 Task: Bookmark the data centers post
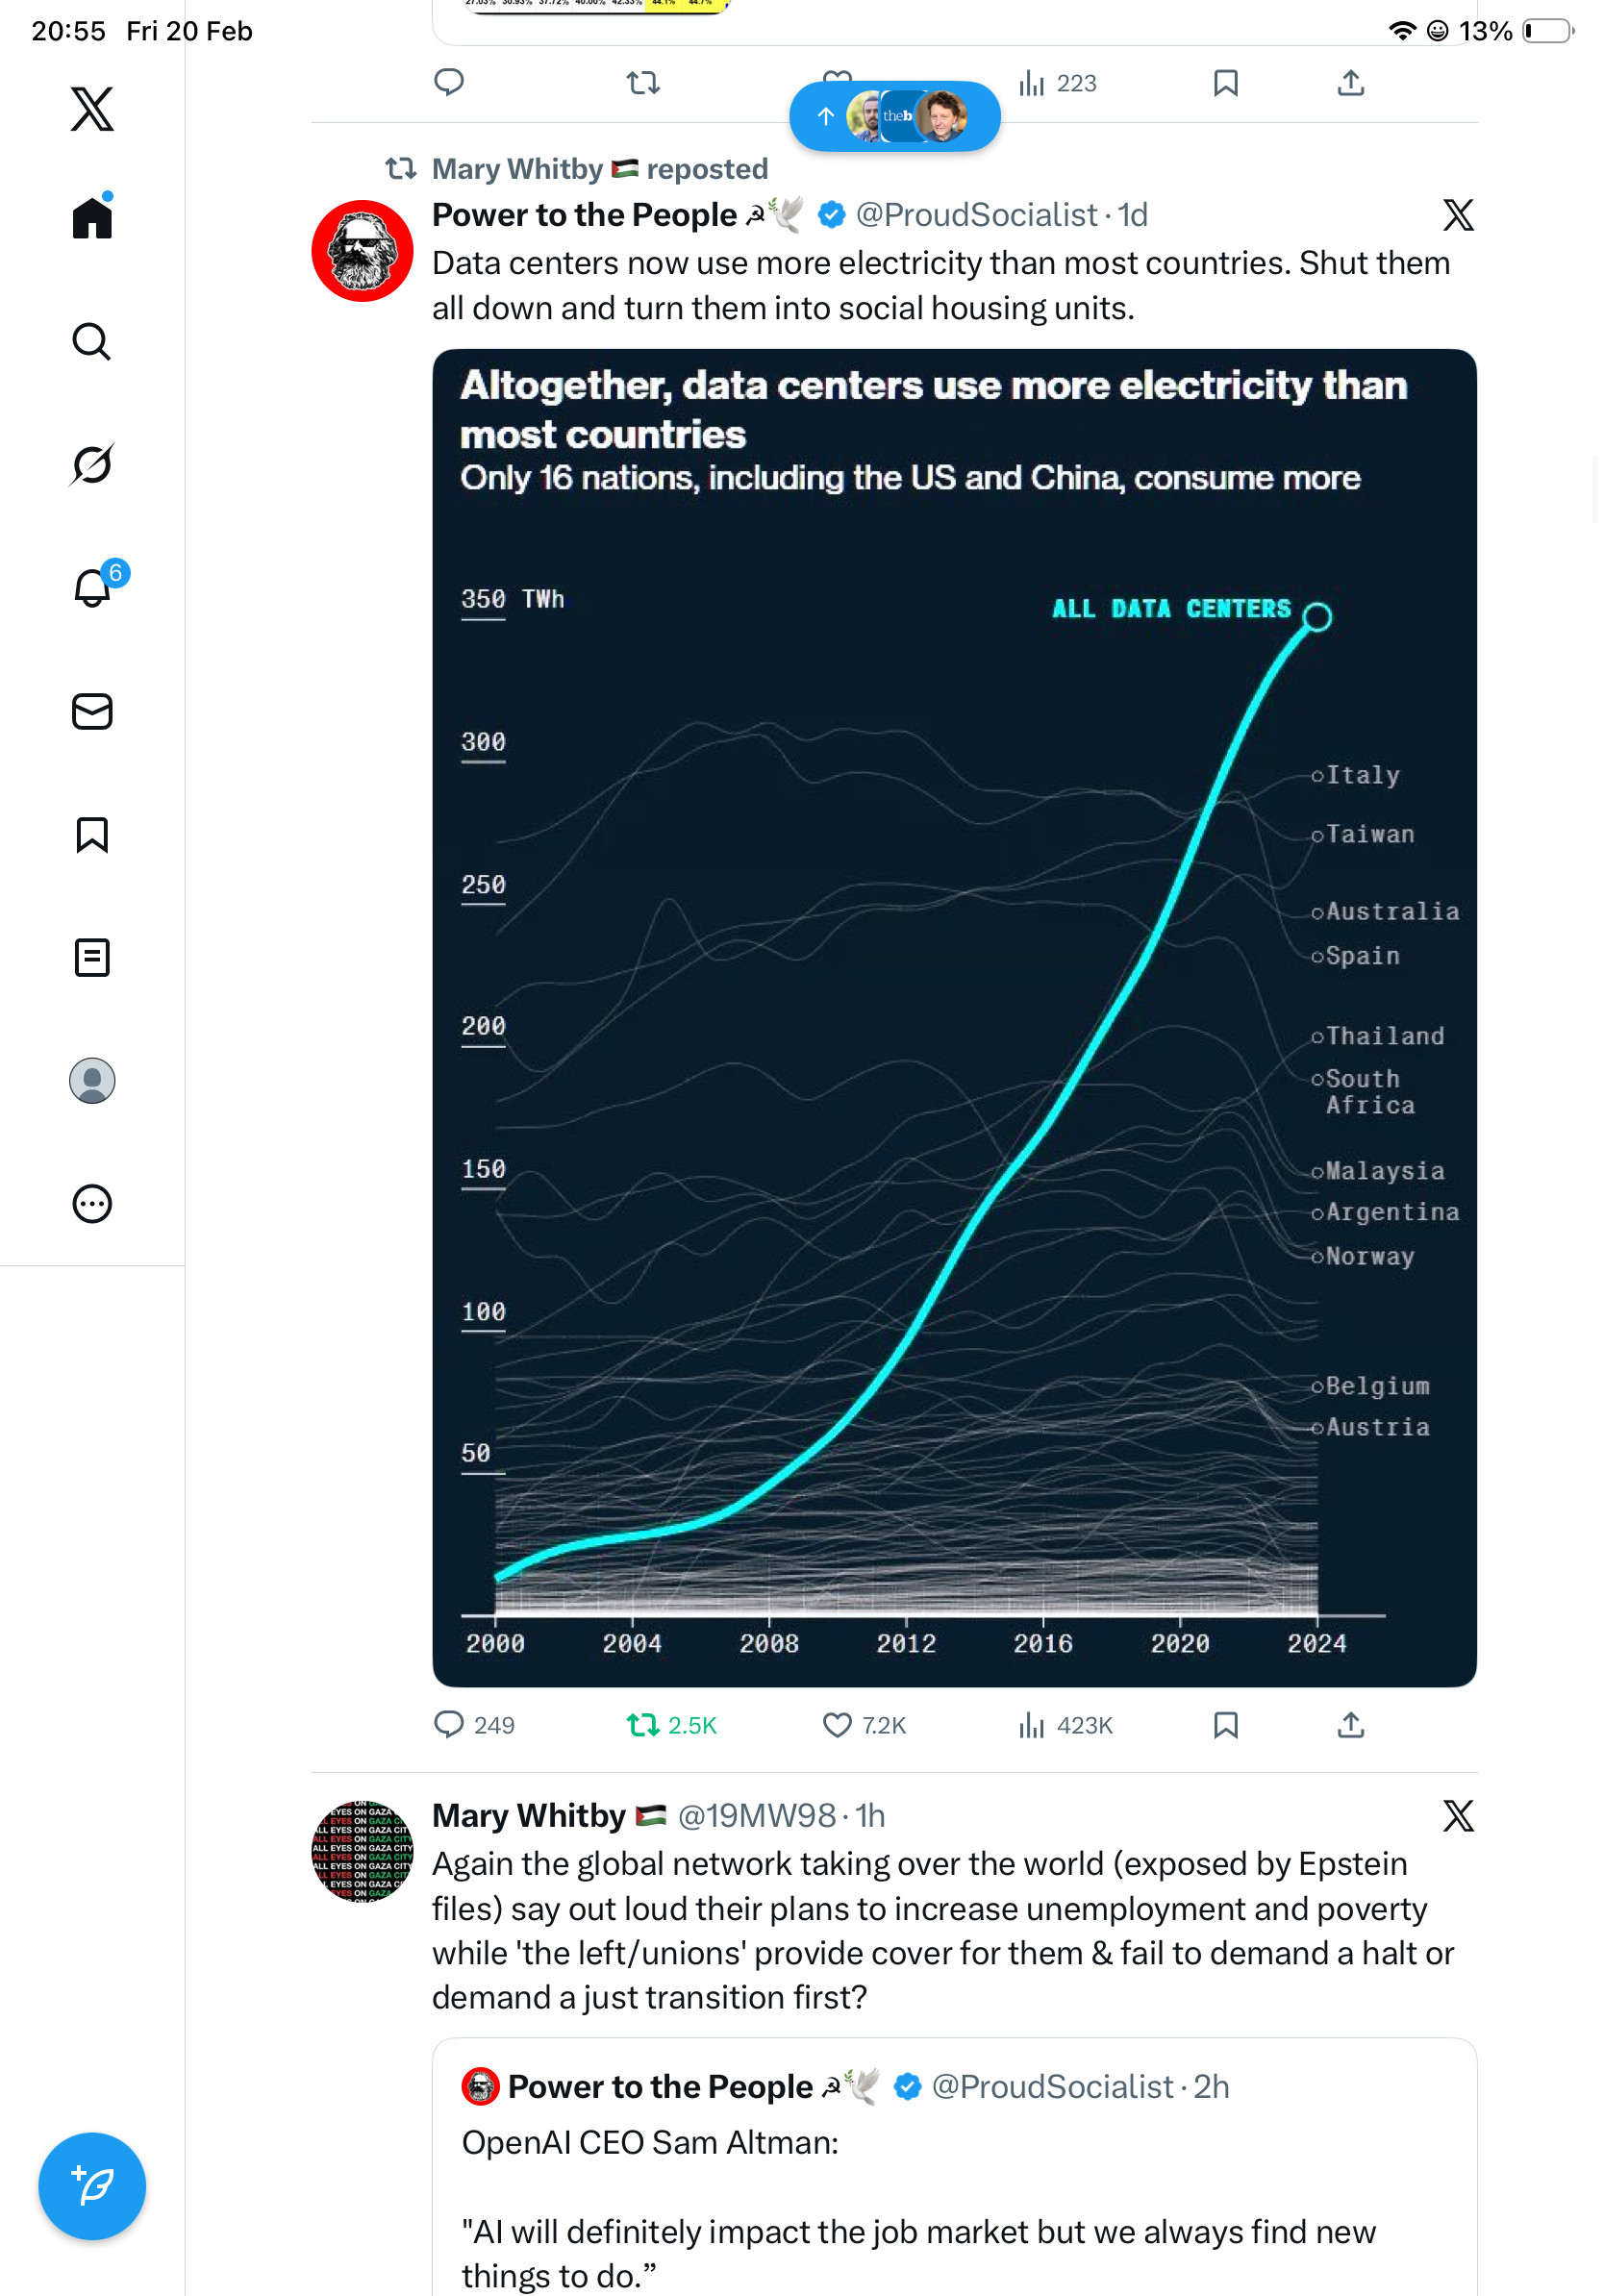tap(1225, 1724)
